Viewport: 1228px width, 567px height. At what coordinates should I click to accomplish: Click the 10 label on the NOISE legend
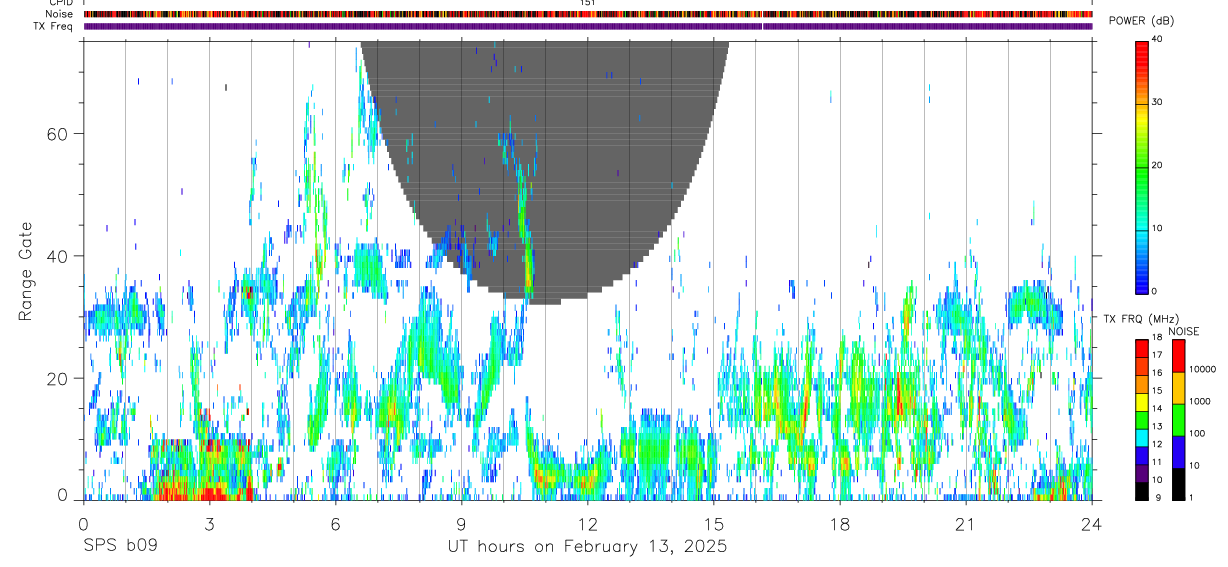click(1194, 466)
